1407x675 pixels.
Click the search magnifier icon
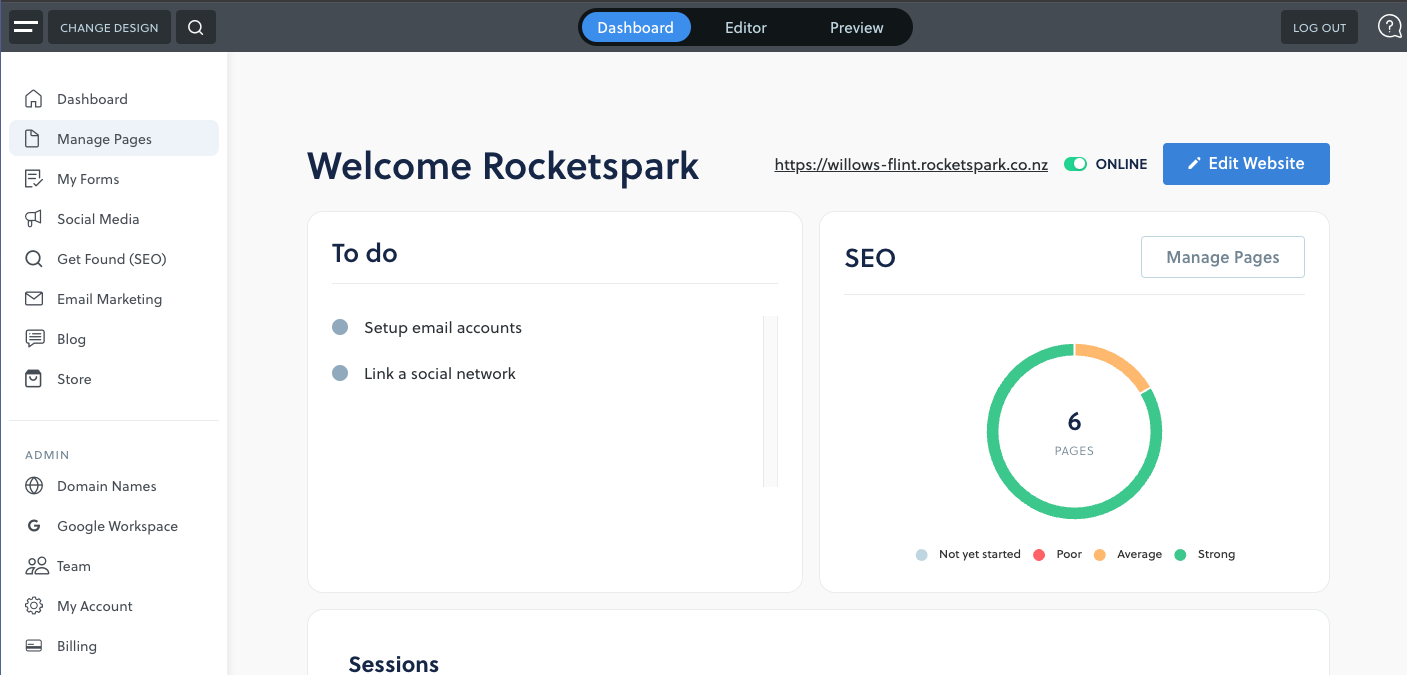[x=196, y=27]
